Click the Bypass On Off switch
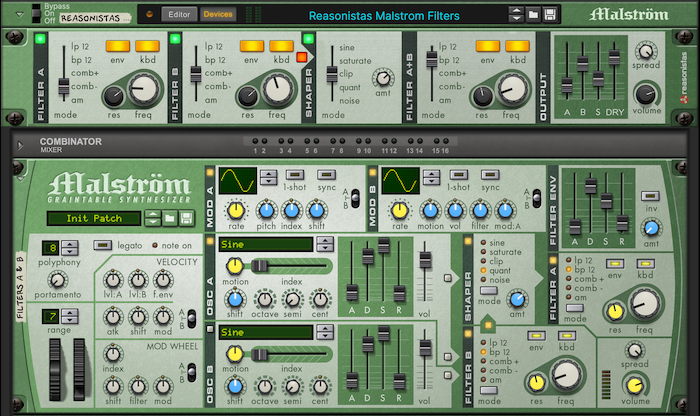 [x=37, y=13]
